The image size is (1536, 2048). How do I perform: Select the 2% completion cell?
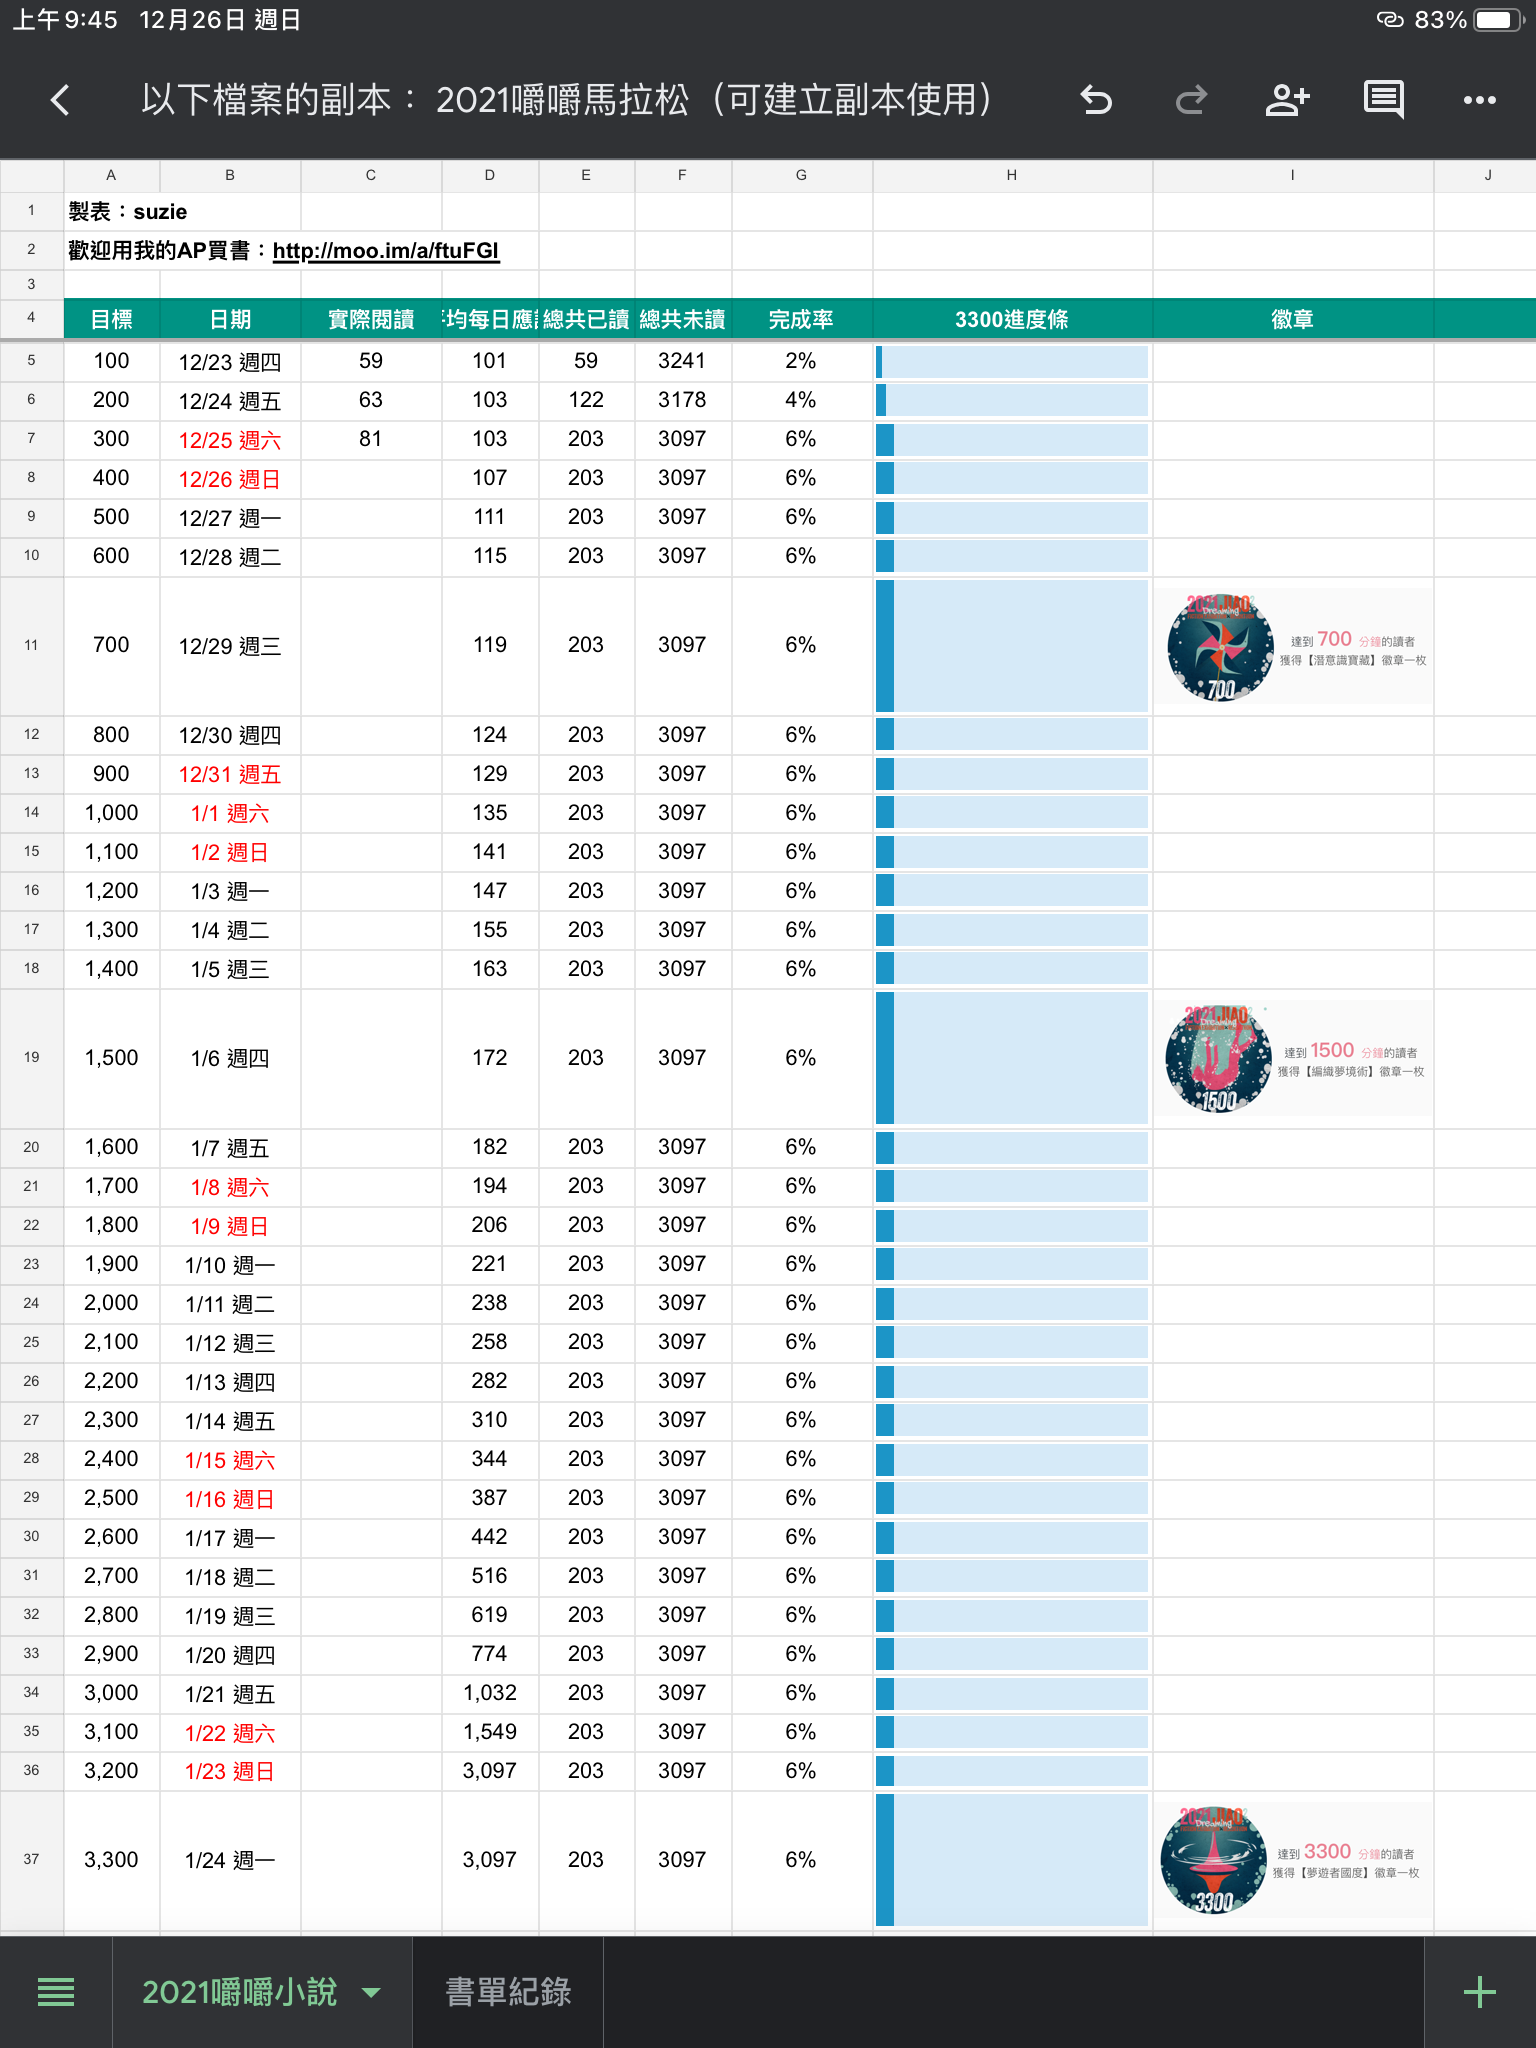point(801,361)
